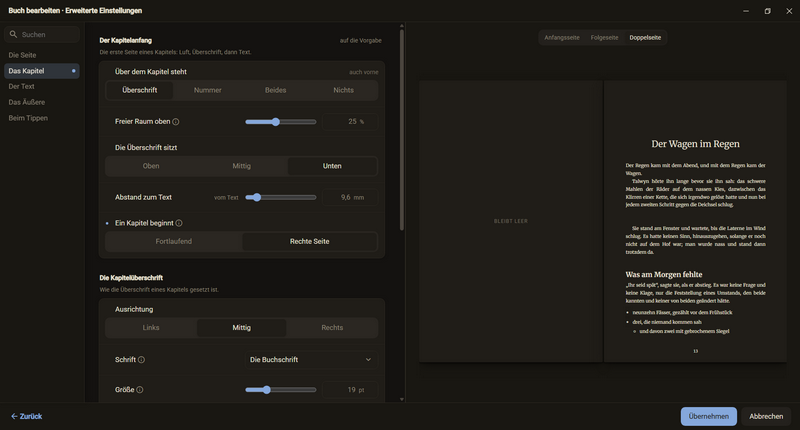Click Übernehmen button
Image resolution: width=800 pixels, height=430 pixels.
coord(709,416)
